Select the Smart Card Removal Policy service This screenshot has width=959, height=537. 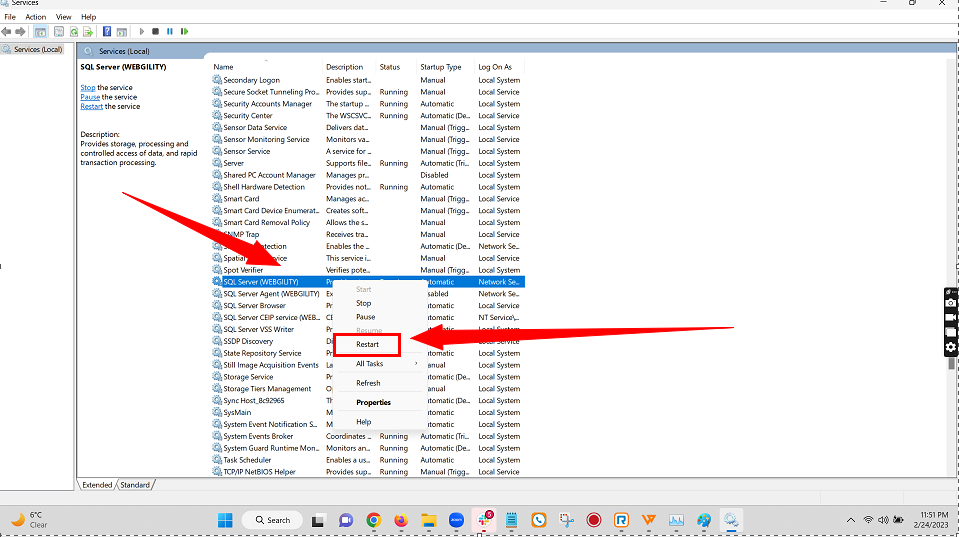(368, 223)
